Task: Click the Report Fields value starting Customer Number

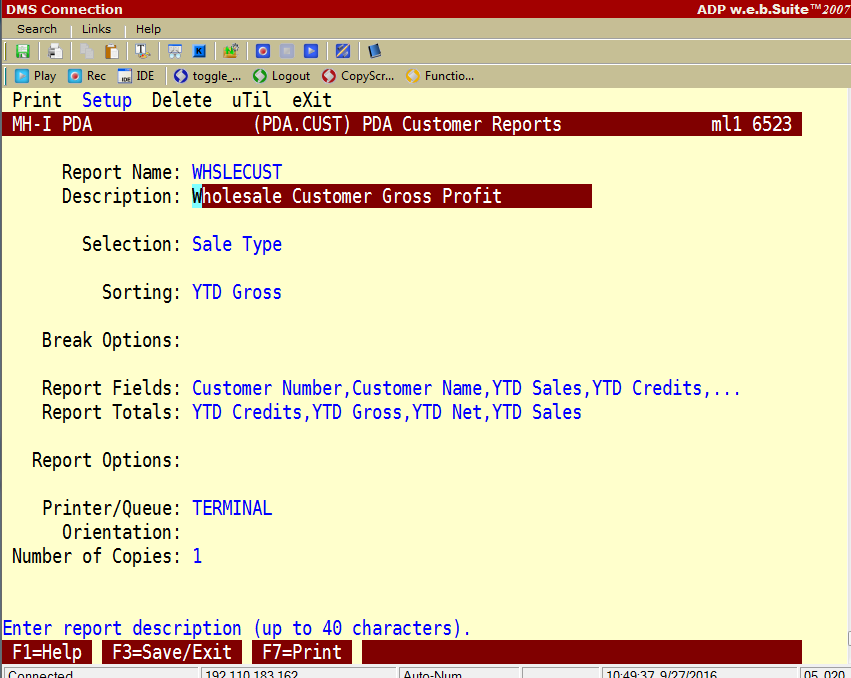Action: click(x=466, y=388)
